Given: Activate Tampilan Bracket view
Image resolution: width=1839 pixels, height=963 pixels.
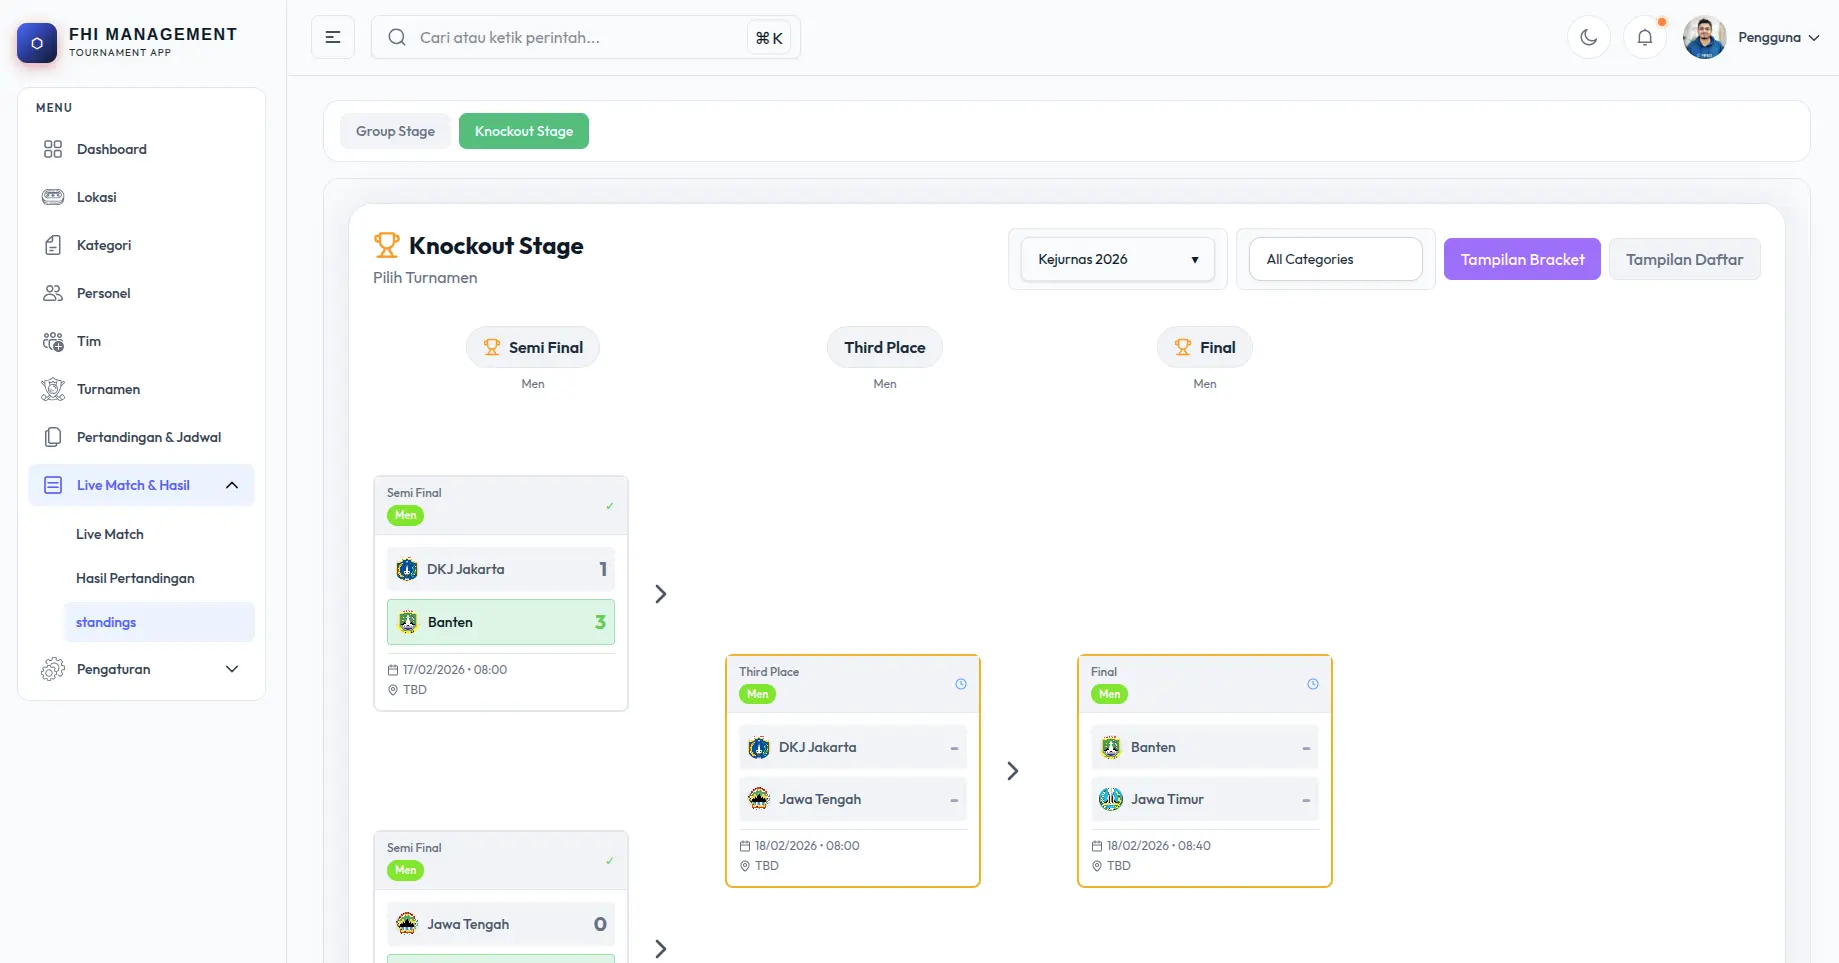Looking at the screenshot, I should (1521, 259).
